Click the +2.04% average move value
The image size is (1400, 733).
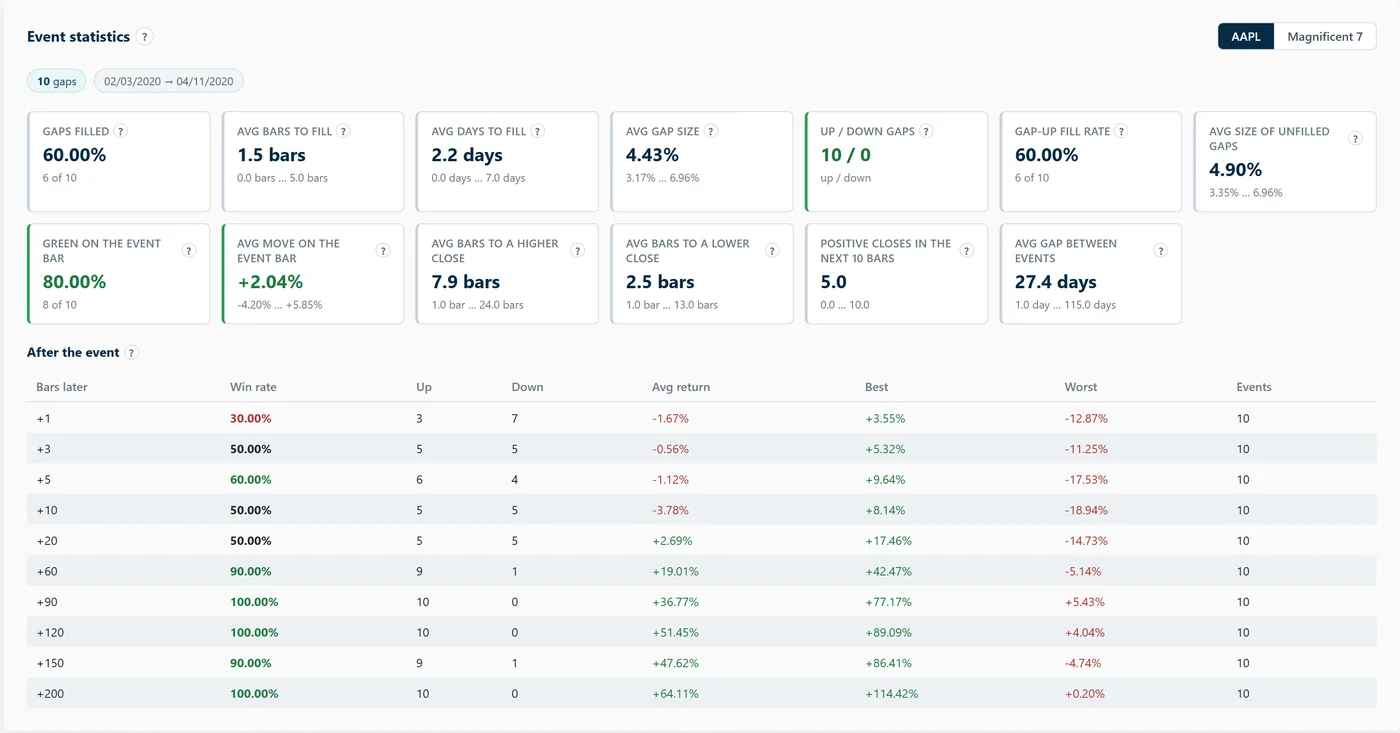270,282
